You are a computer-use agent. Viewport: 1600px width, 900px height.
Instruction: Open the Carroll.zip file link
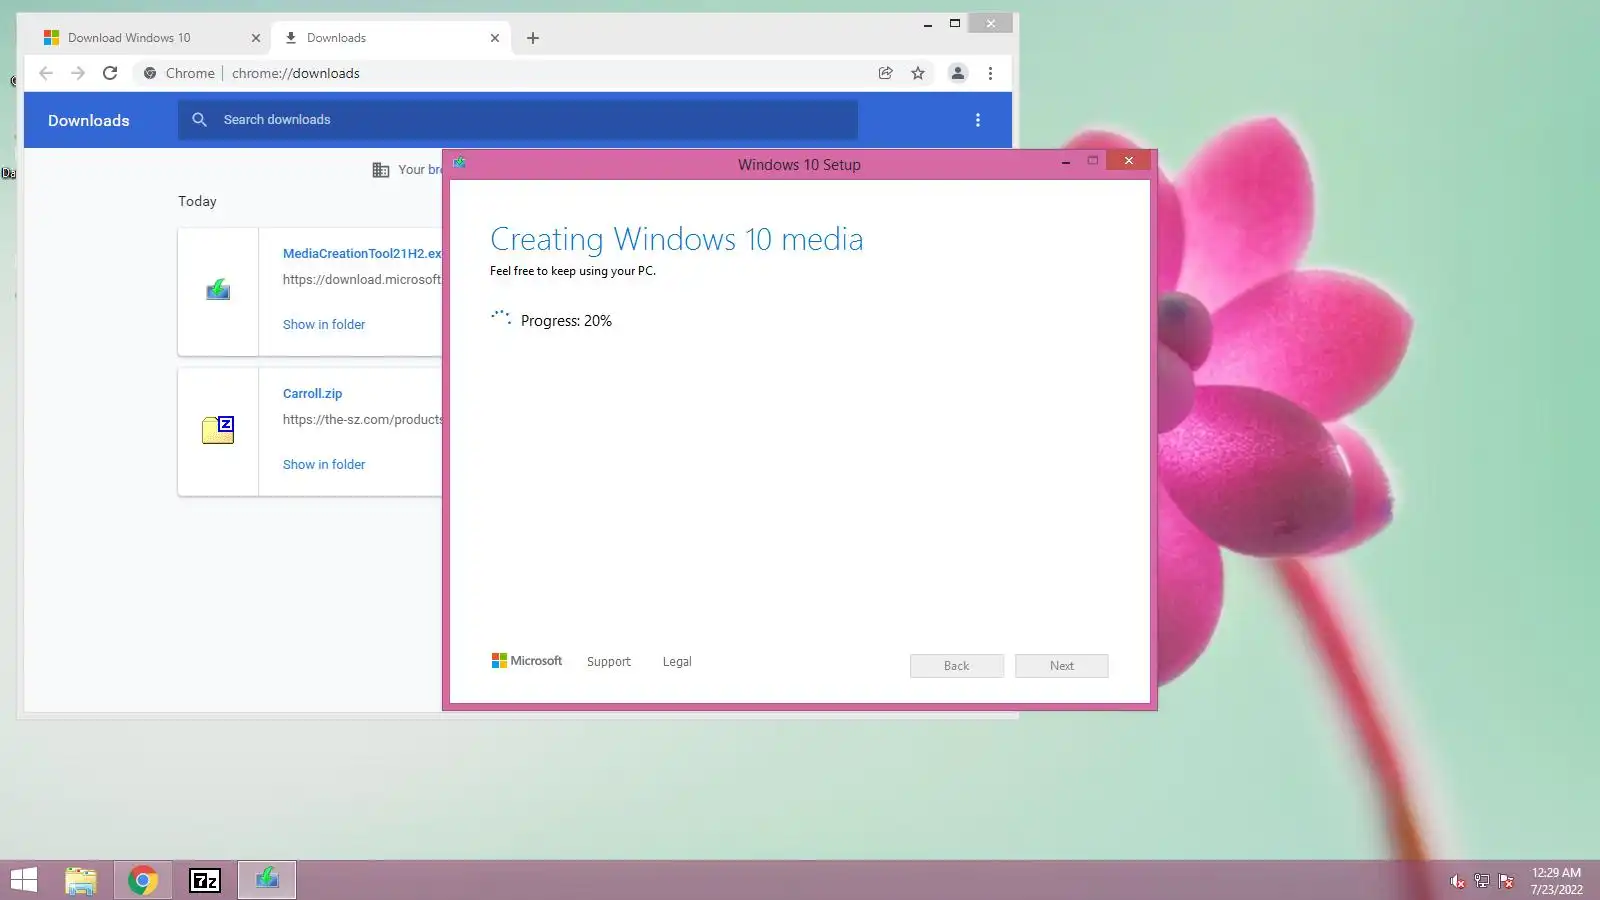[x=312, y=394]
